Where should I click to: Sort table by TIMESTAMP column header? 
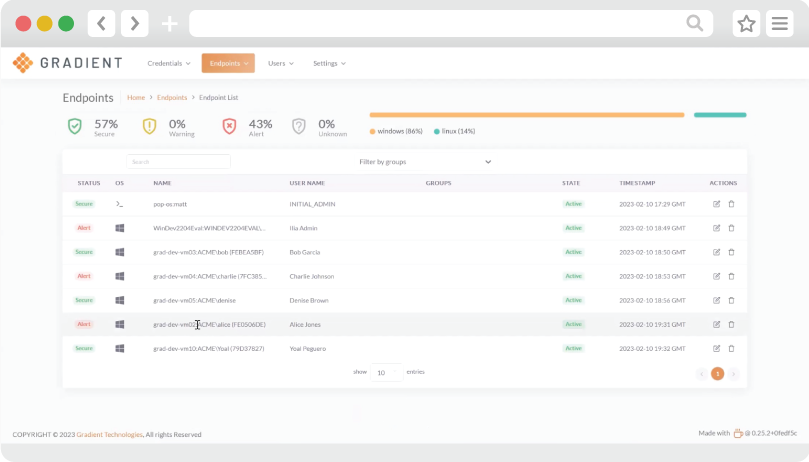(637, 183)
